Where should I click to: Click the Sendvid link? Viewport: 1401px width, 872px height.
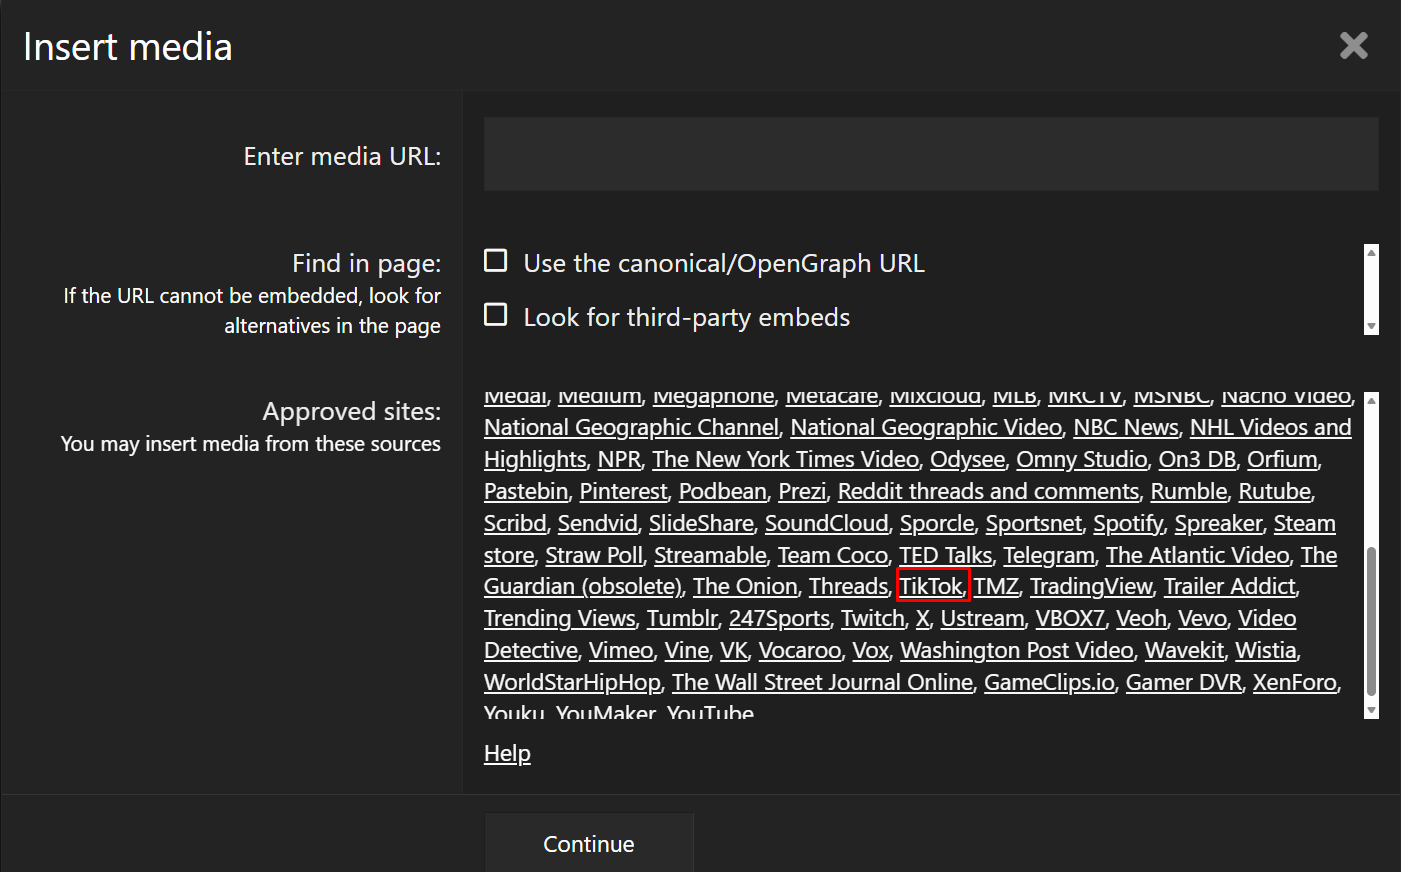tap(597, 524)
